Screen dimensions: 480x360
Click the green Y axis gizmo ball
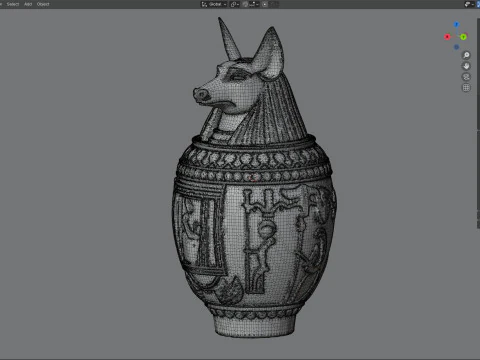(x=463, y=37)
